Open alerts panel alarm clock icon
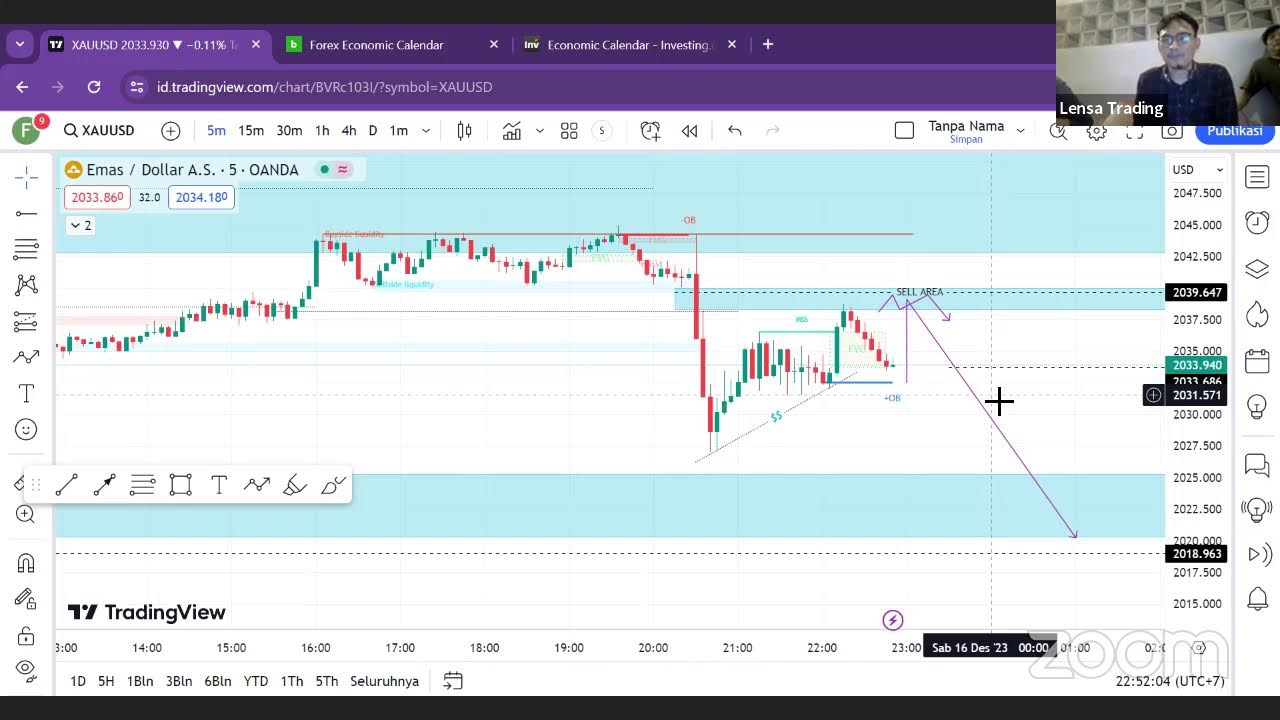Viewport: 1280px width, 720px height. (x=1257, y=222)
